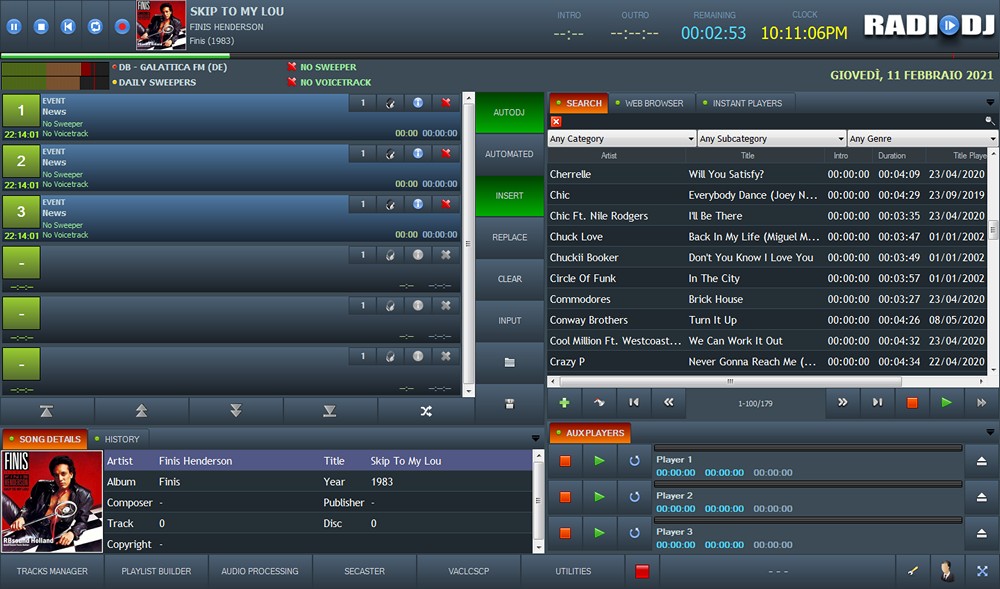Go to first search results page
Screen dimensions: 1000x589
[x=633, y=403]
